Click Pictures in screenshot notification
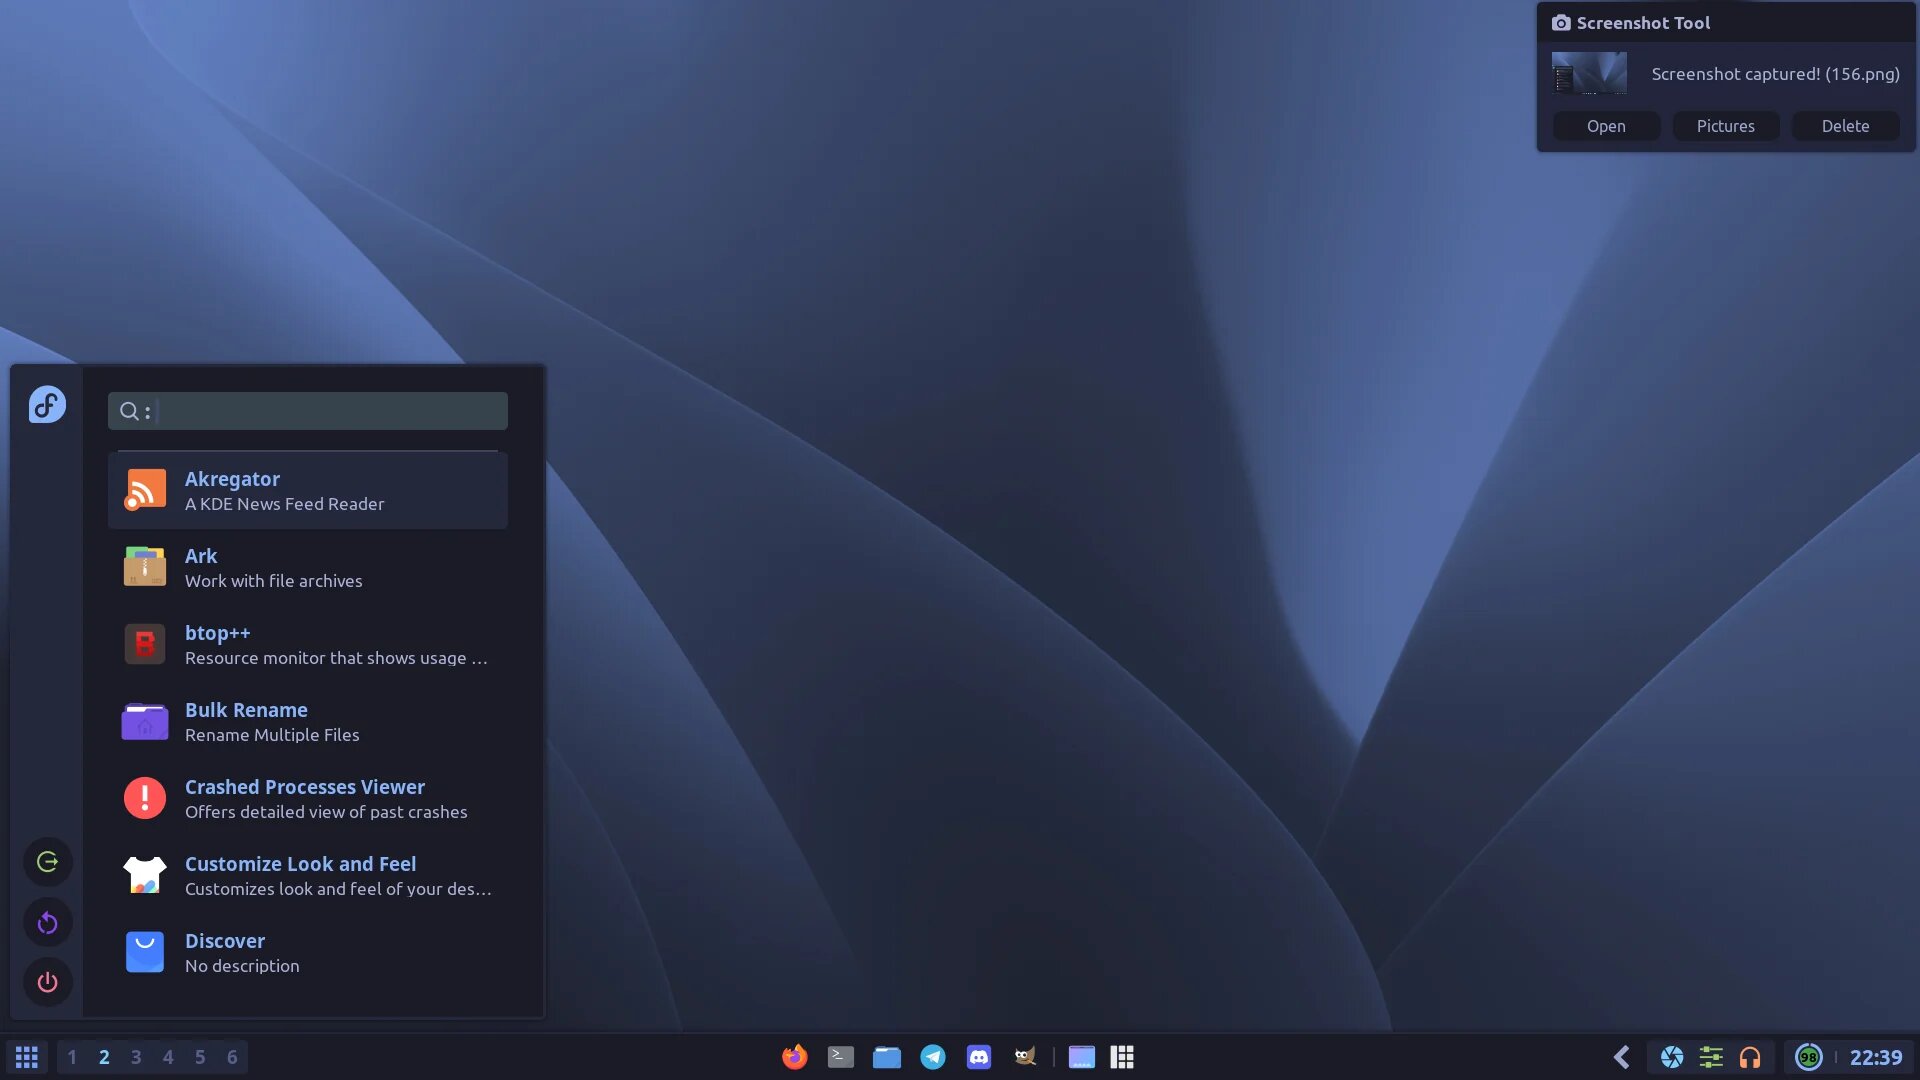The width and height of the screenshot is (1920, 1080). [1725, 126]
